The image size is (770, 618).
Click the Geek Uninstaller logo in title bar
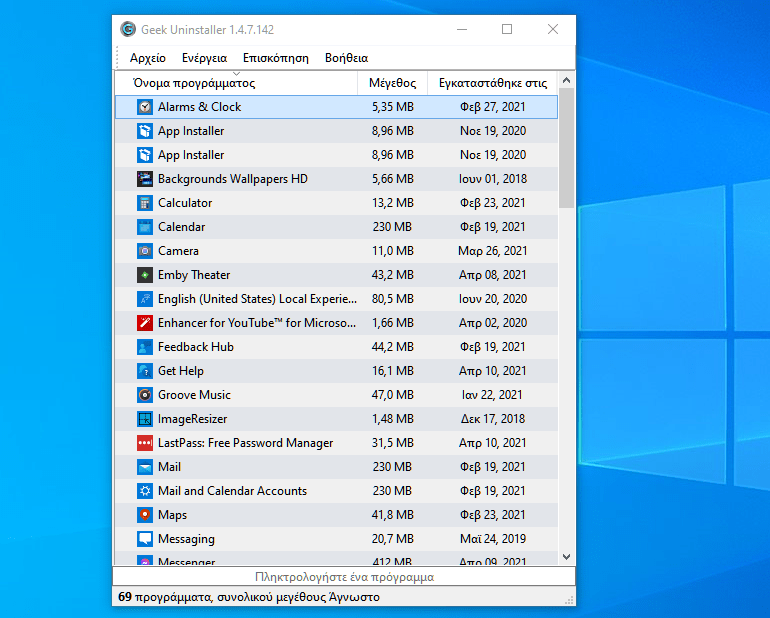click(x=128, y=29)
